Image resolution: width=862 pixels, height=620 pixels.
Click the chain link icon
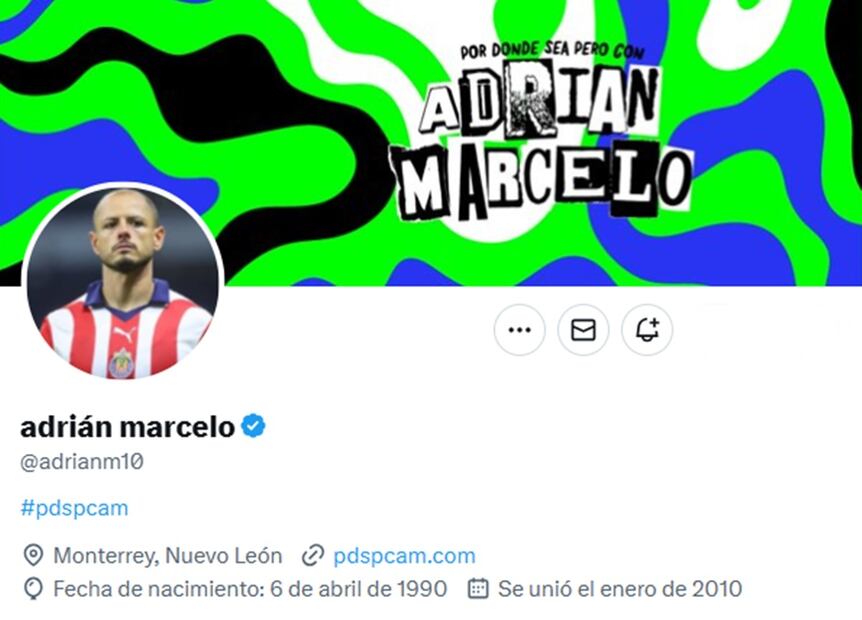coord(313,556)
